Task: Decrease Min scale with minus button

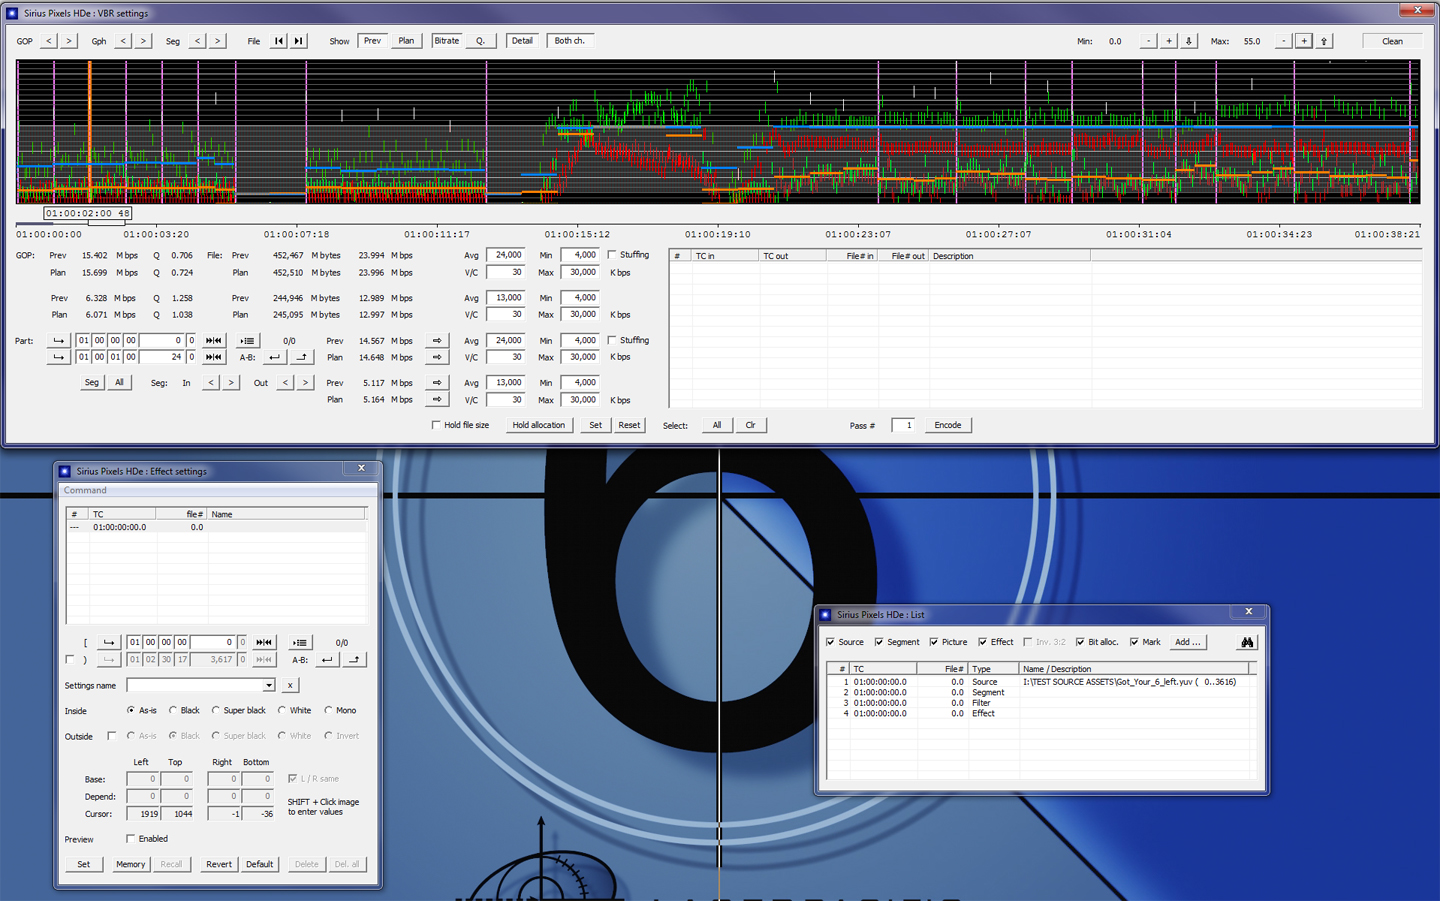Action: tap(1149, 41)
